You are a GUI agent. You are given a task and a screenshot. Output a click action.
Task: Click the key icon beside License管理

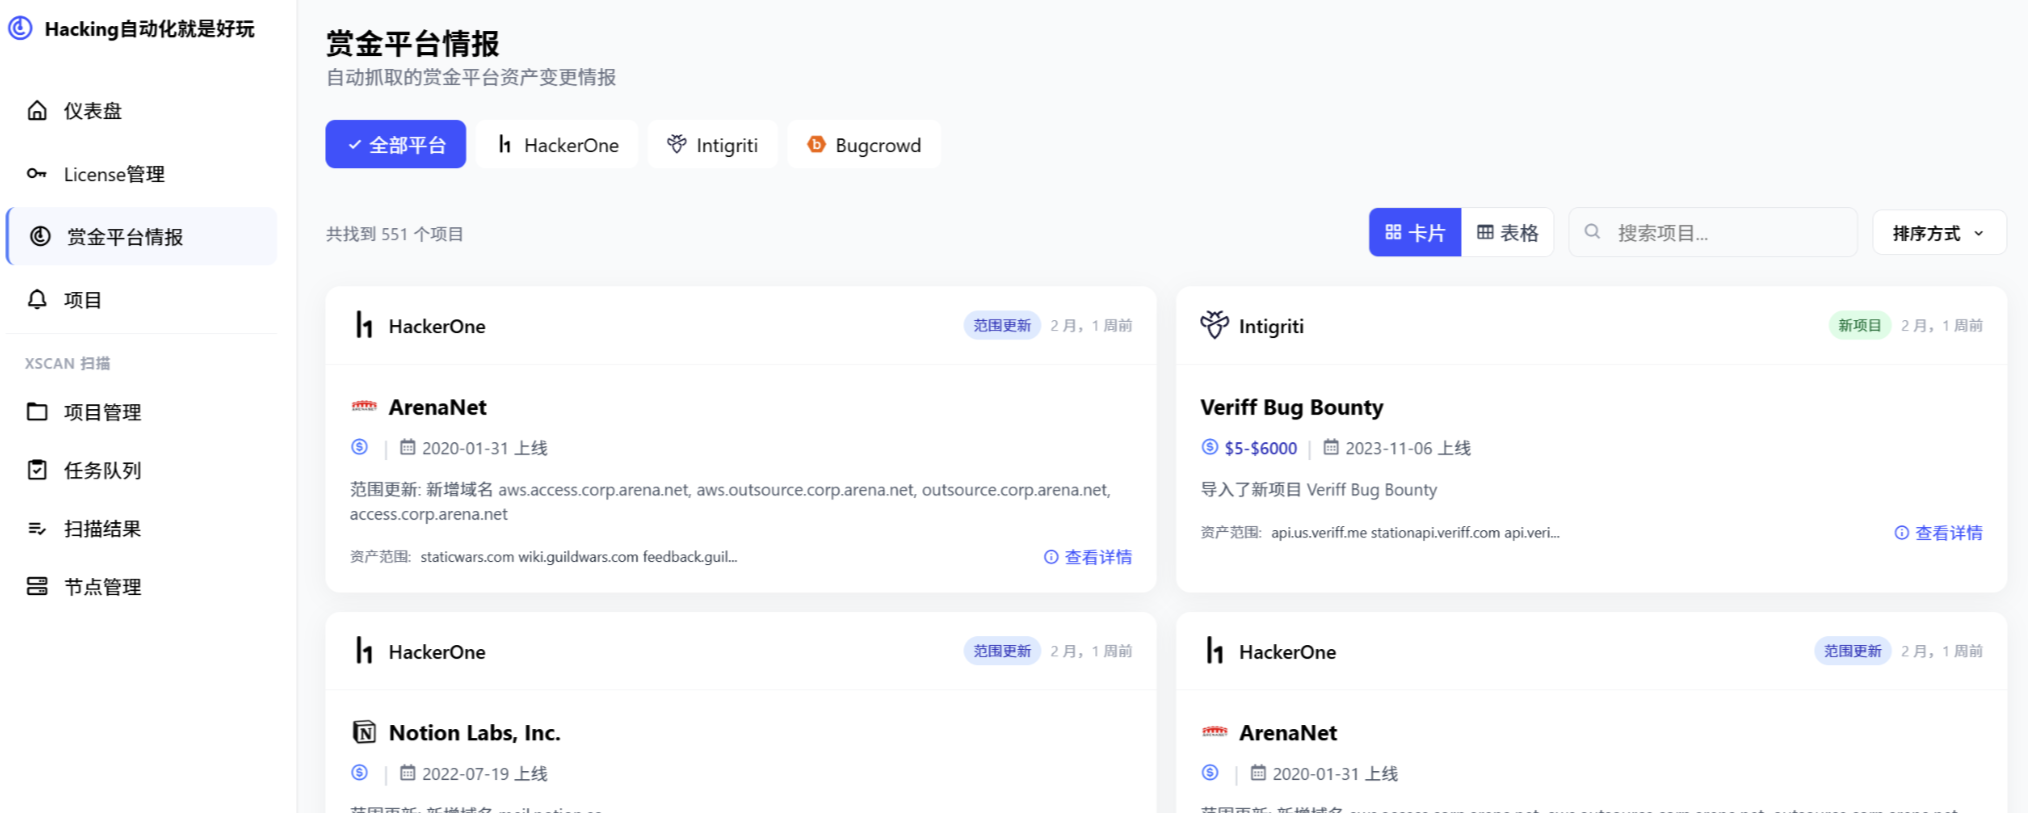point(37,173)
